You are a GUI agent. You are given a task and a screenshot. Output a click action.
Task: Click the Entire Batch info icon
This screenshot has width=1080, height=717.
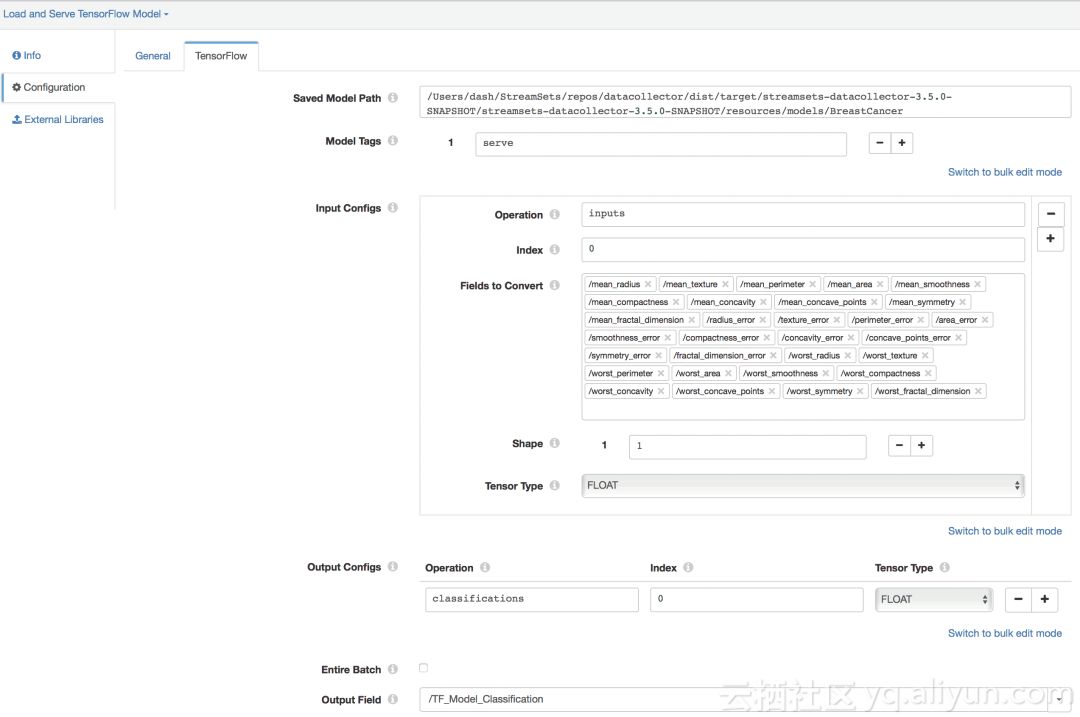tap(393, 669)
